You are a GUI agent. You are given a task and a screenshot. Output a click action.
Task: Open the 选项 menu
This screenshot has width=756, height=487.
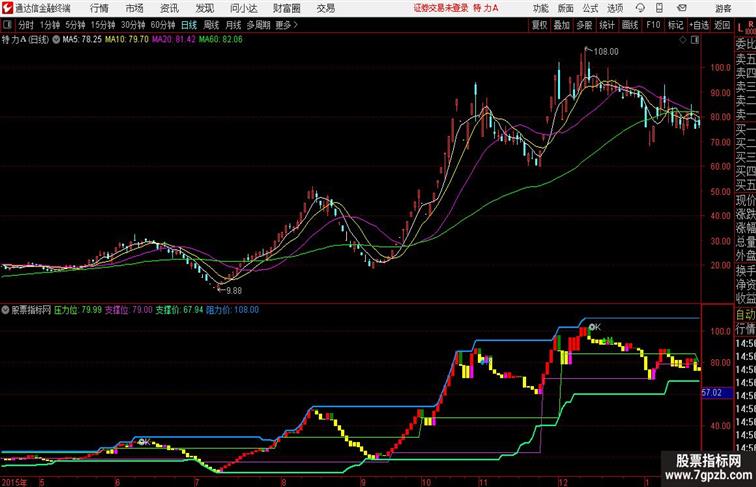615,8
